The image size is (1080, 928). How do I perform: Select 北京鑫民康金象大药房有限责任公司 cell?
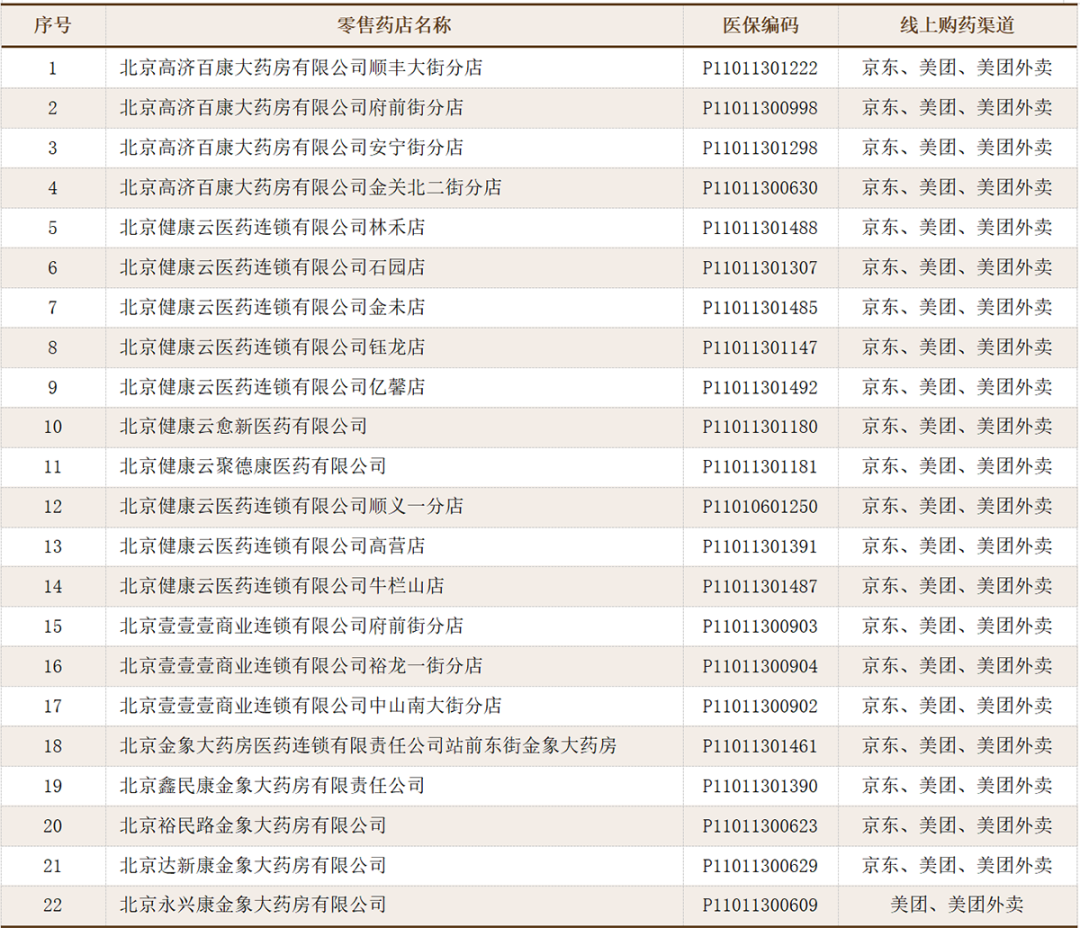272,786
